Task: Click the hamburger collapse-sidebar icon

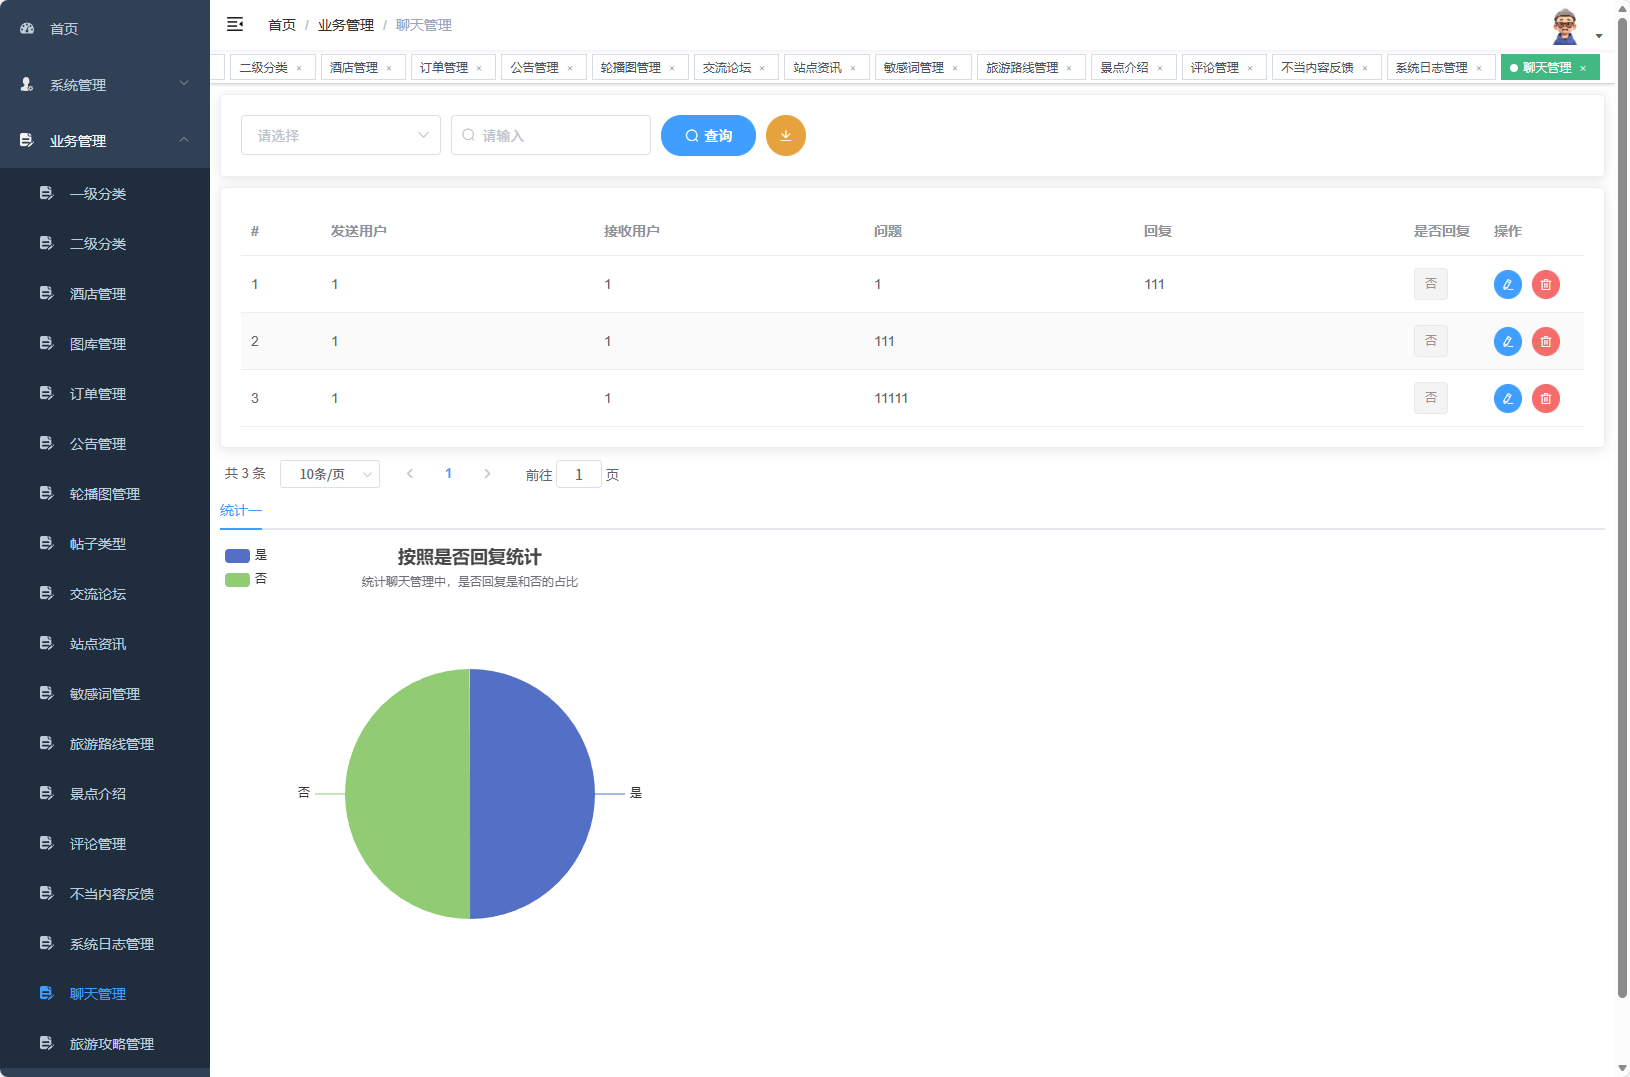Action: pos(235,24)
